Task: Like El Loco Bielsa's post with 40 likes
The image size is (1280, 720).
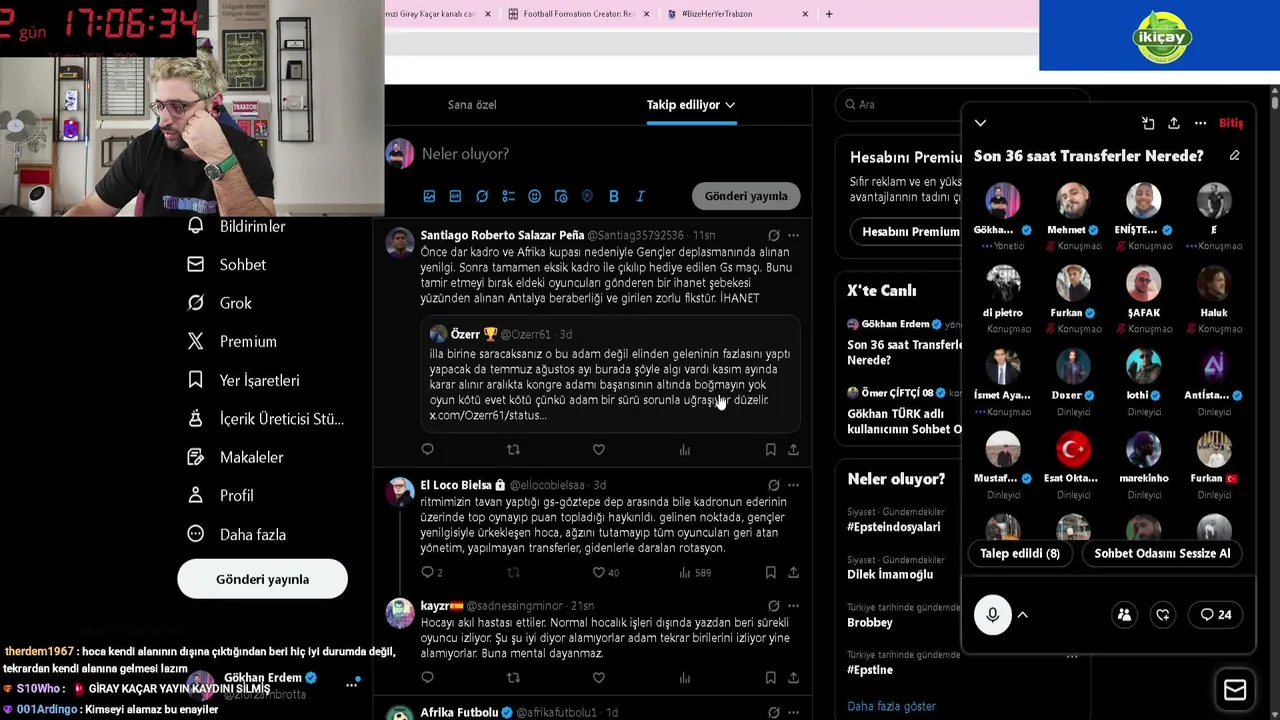Action: click(605, 573)
